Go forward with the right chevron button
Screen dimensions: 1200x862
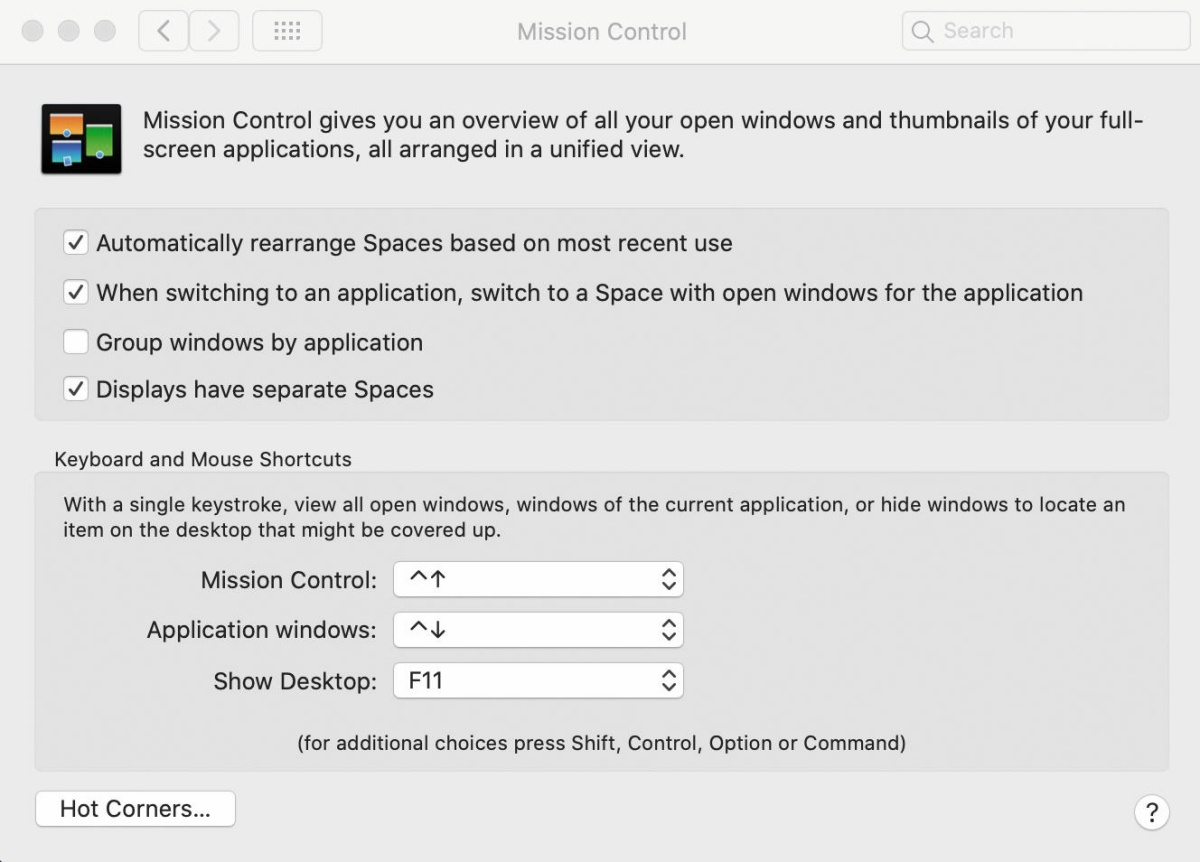click(213, 31)
